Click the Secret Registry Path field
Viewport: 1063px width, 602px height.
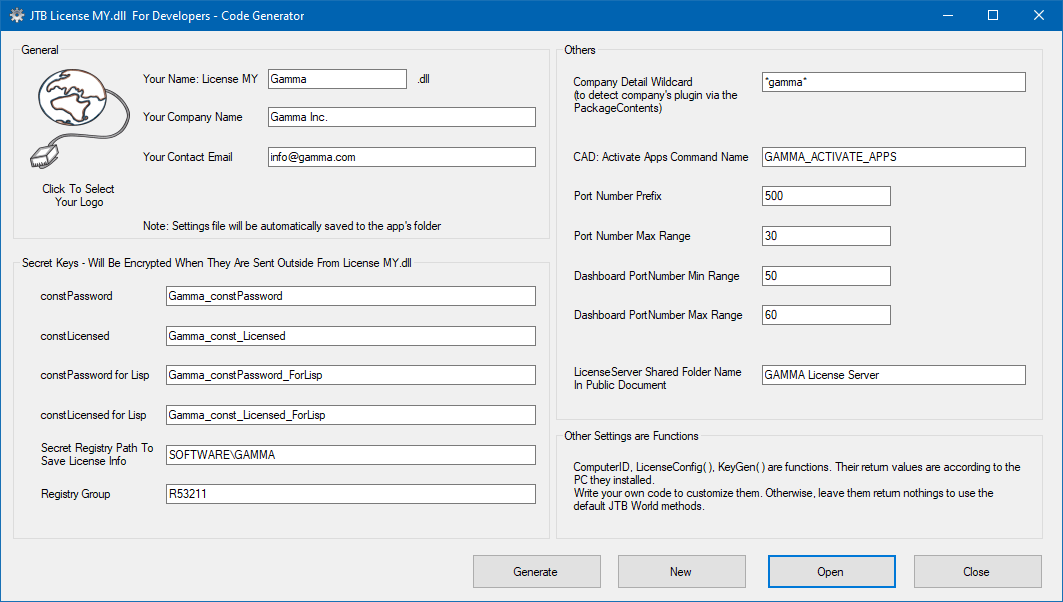350,455
